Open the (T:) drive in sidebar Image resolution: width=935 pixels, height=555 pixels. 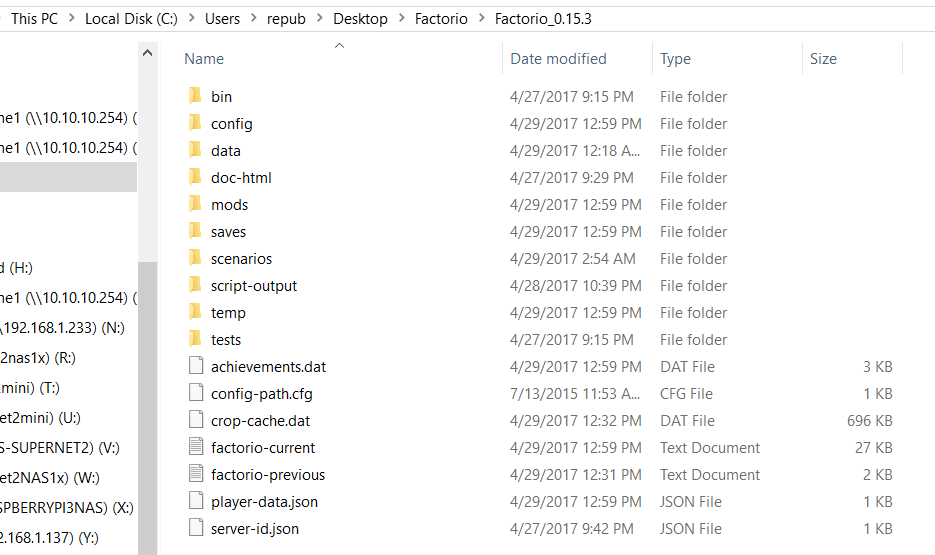pos(30,388)
